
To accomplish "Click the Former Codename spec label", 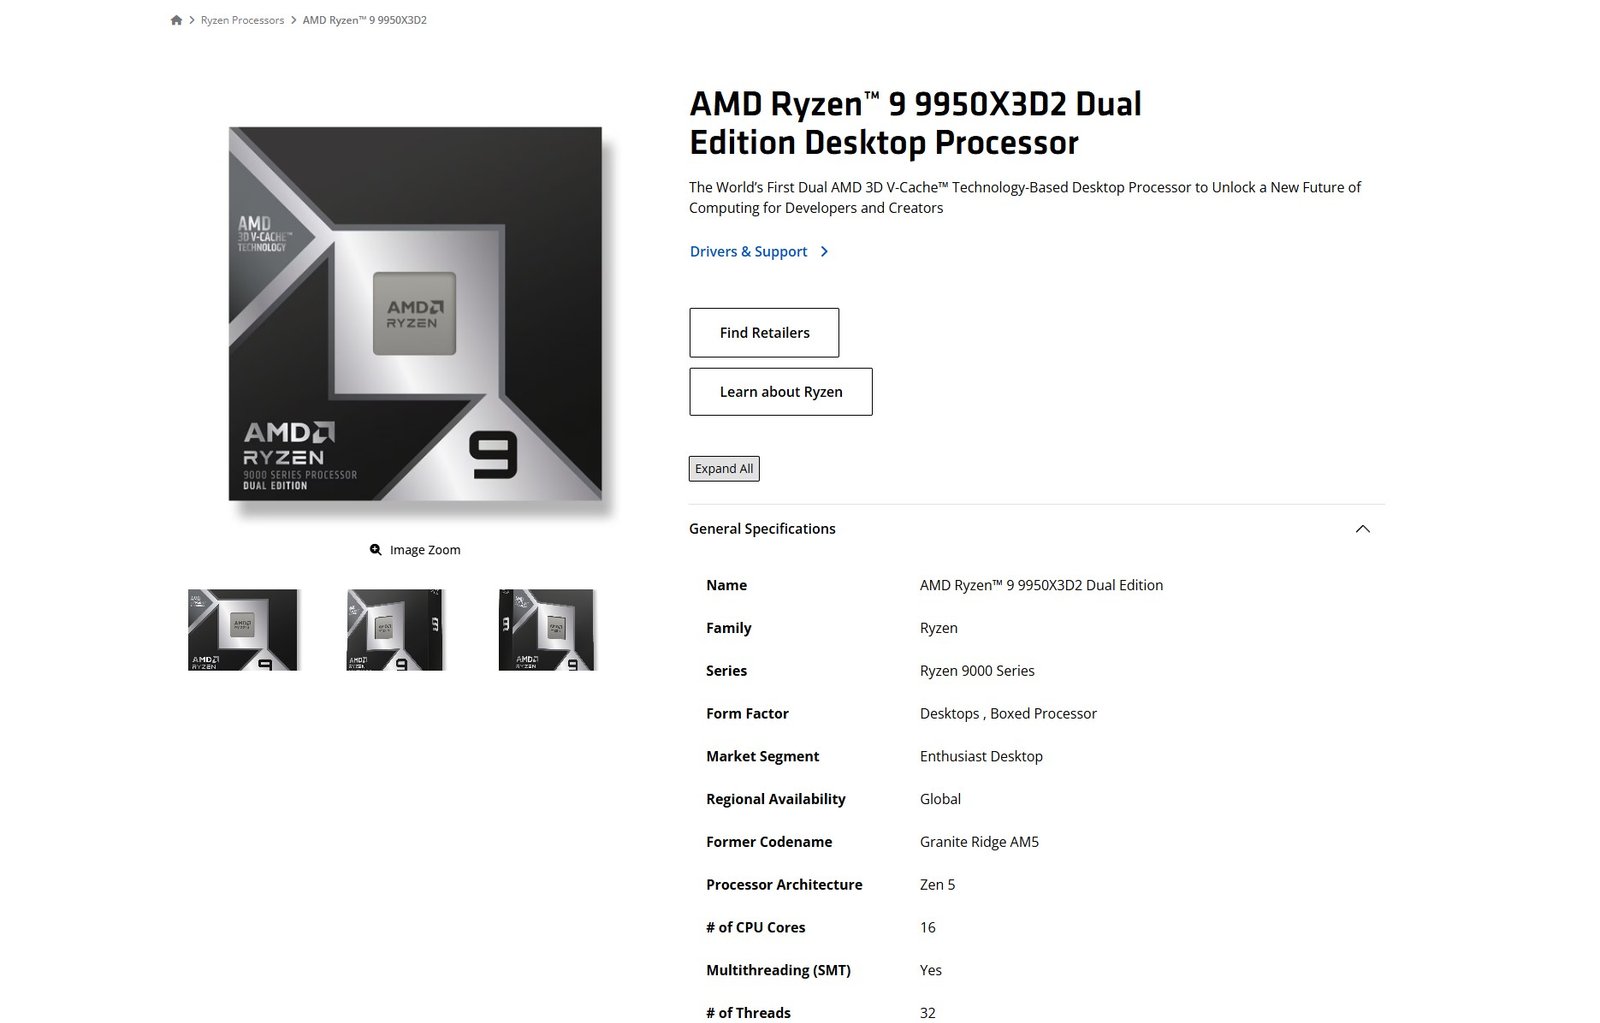I will coord(769,842).
